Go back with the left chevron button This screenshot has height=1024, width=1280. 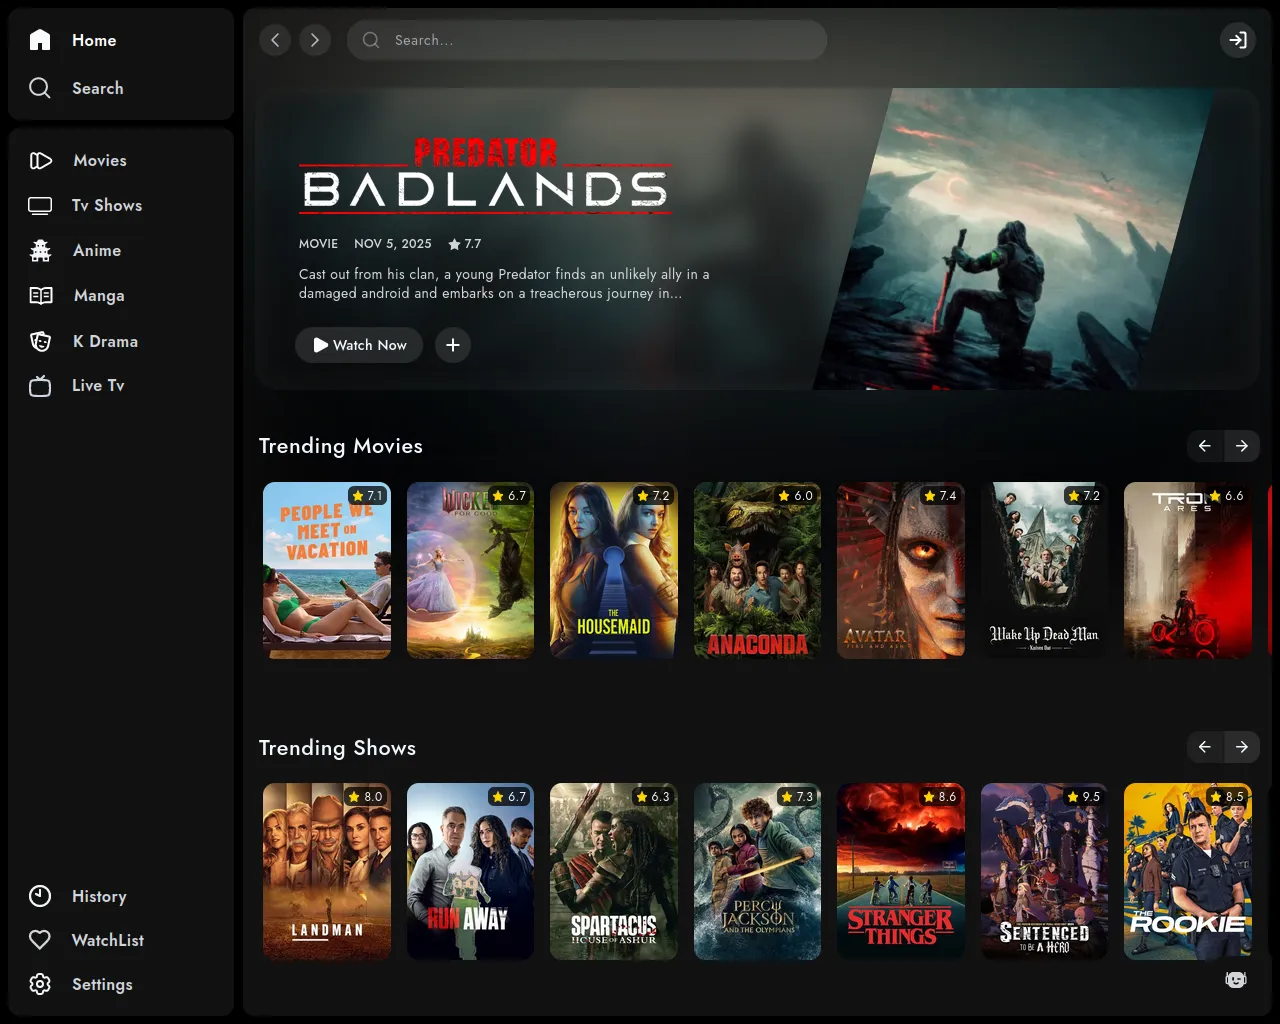(x=275, y=40)
